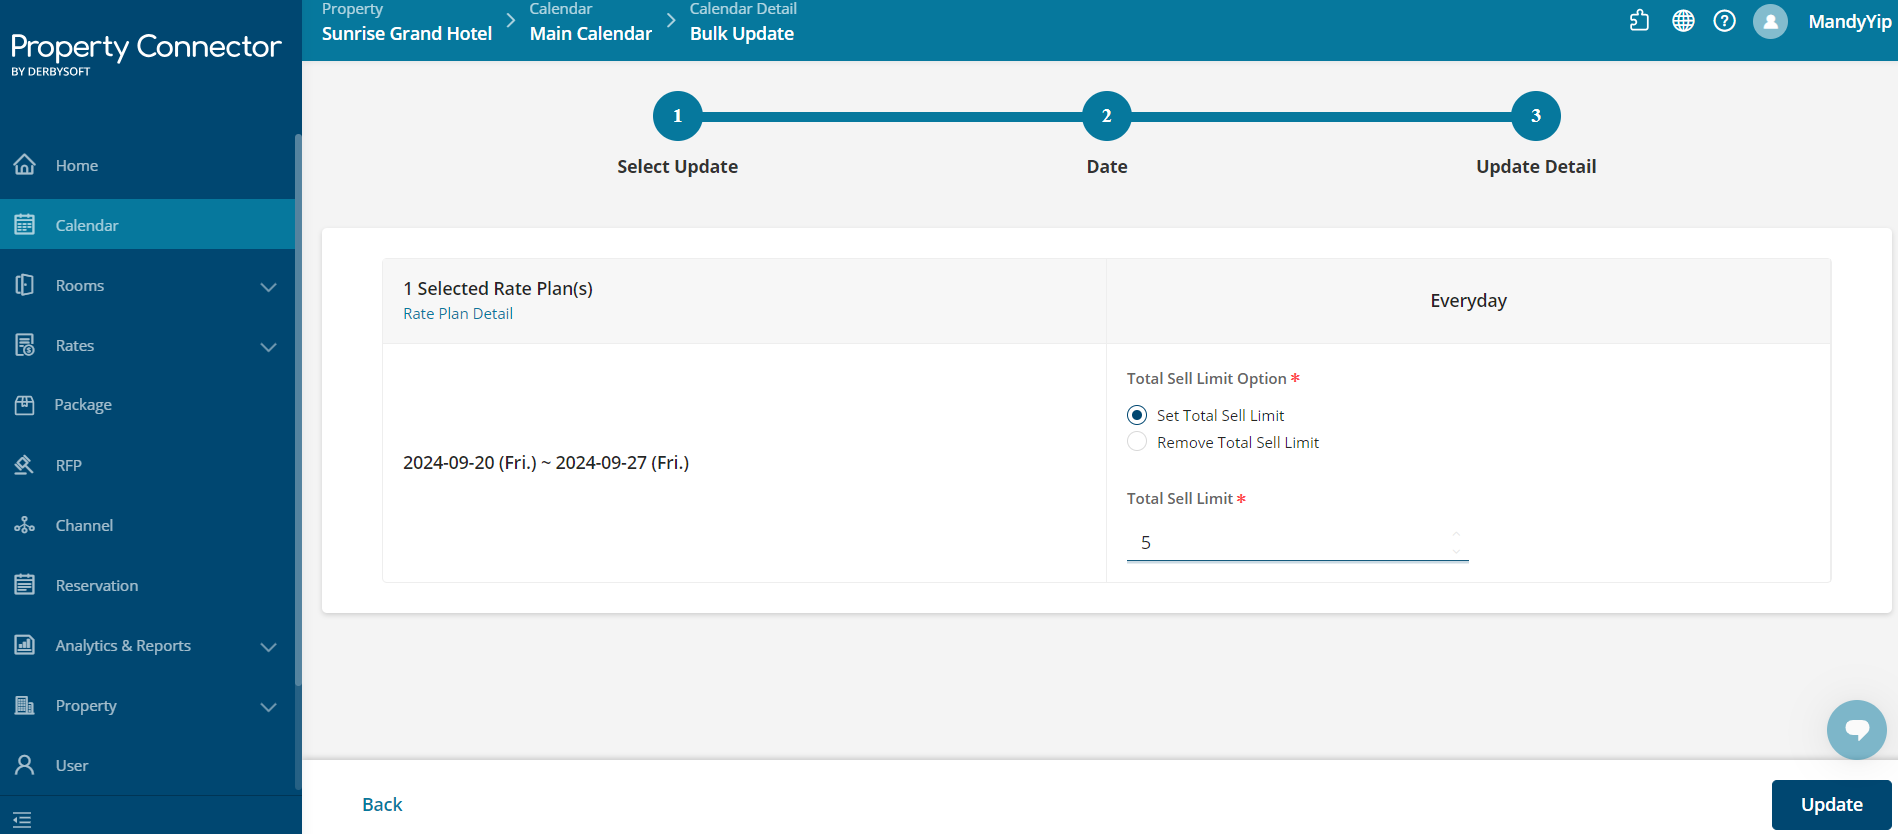Expand the Rooms submenu chevron

click(x=268, y=287)
